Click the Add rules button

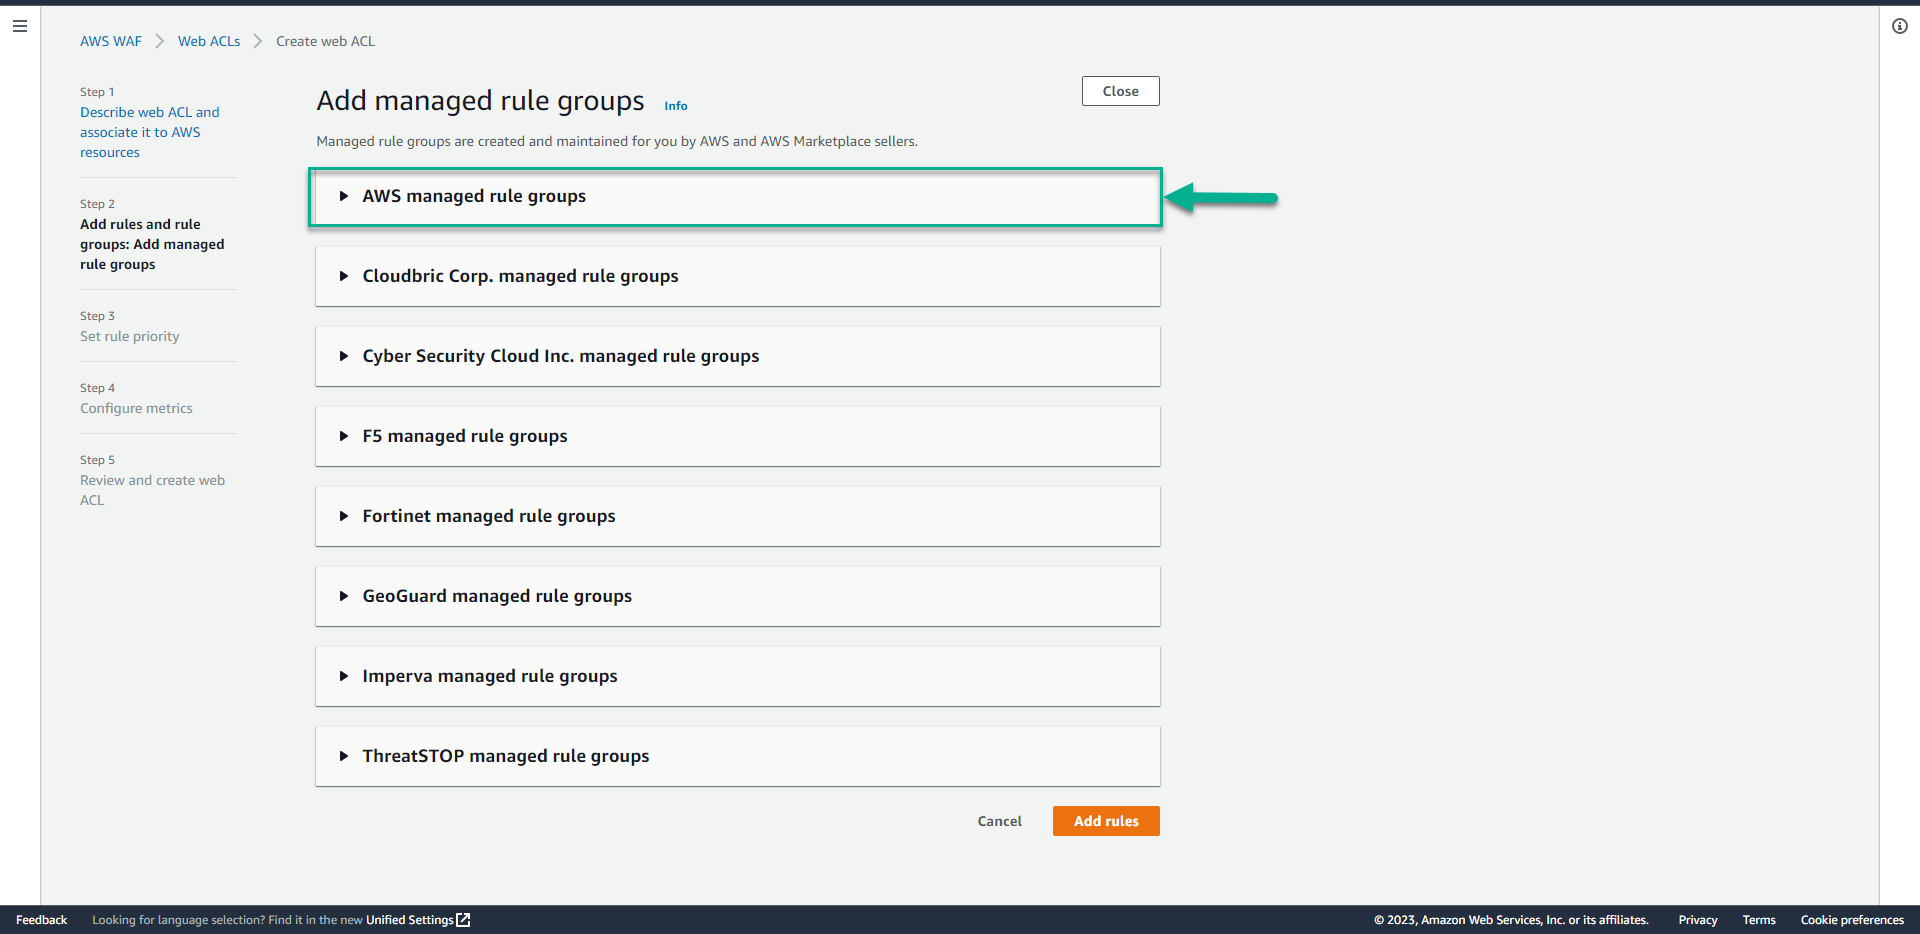[x=1105, y=820]
